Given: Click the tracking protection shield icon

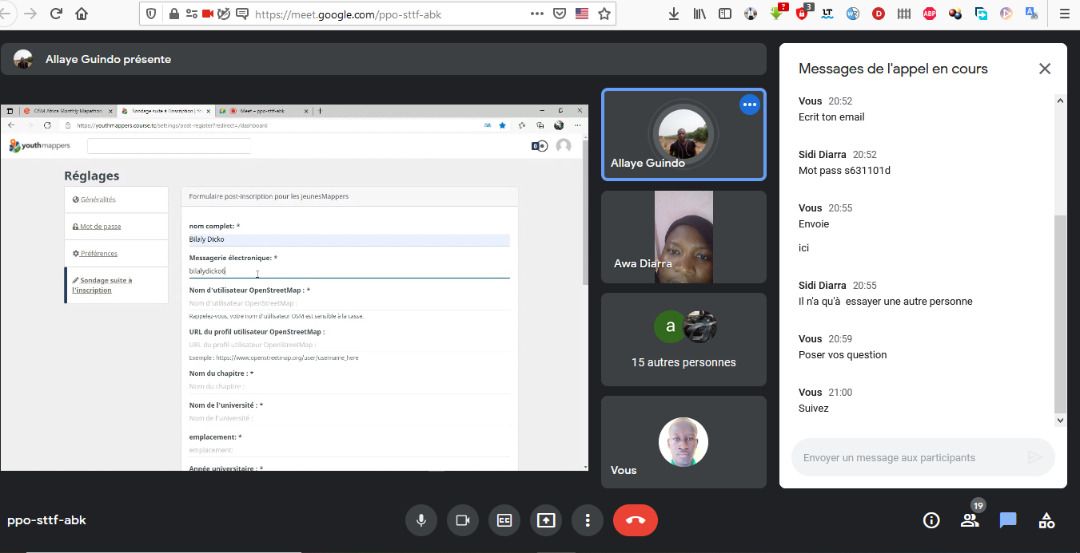Looking at the screenshot, I should 151,14.
